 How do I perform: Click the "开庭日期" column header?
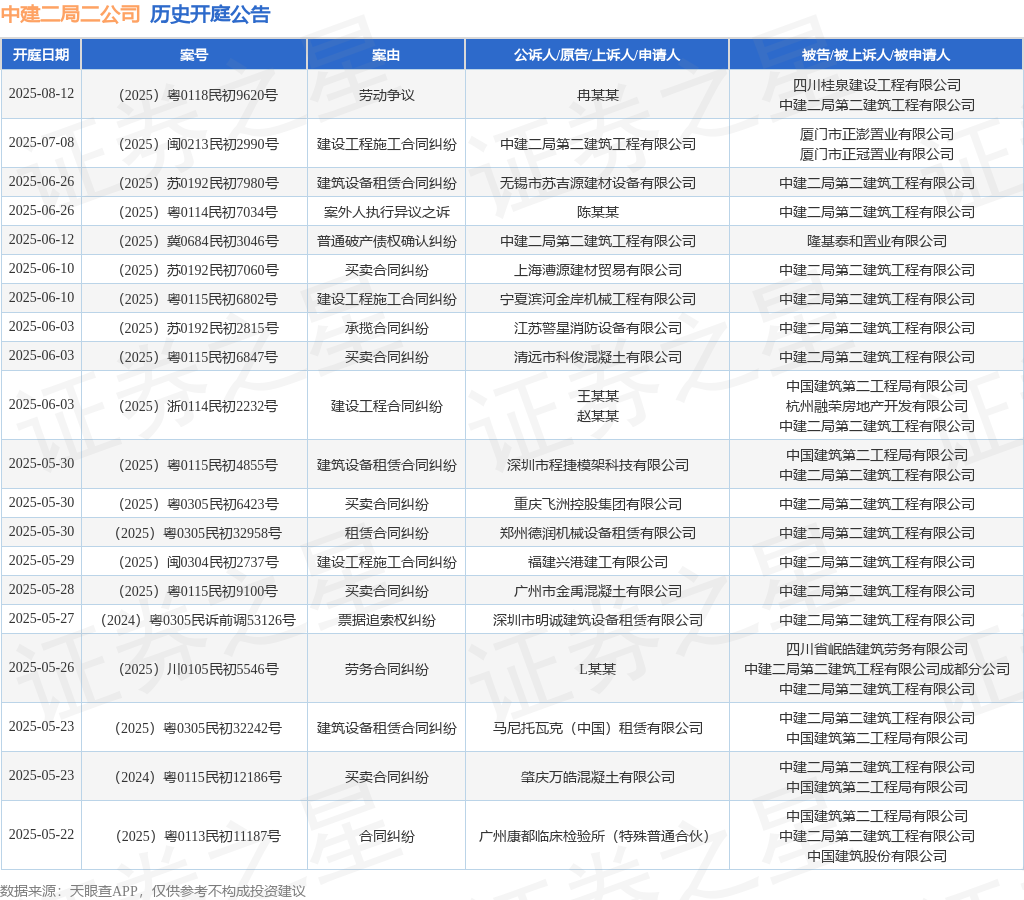(x=41, y=55)
